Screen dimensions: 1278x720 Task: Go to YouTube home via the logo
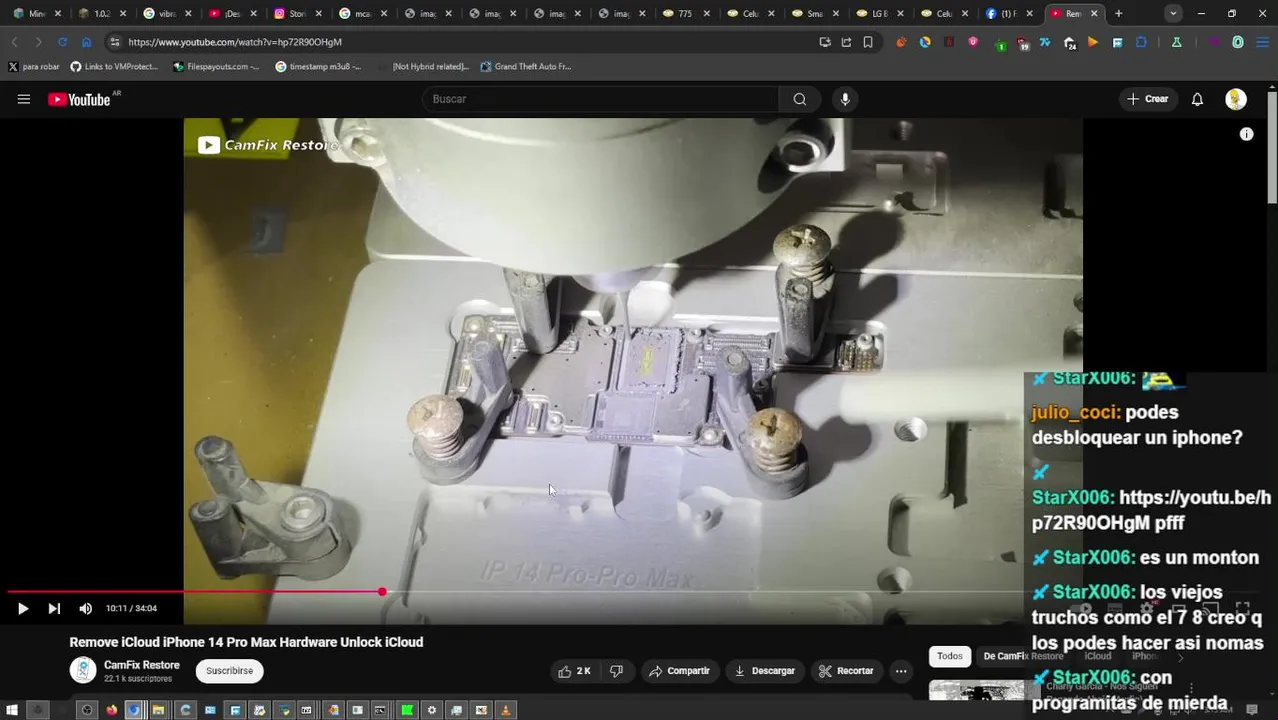[79, 99]
